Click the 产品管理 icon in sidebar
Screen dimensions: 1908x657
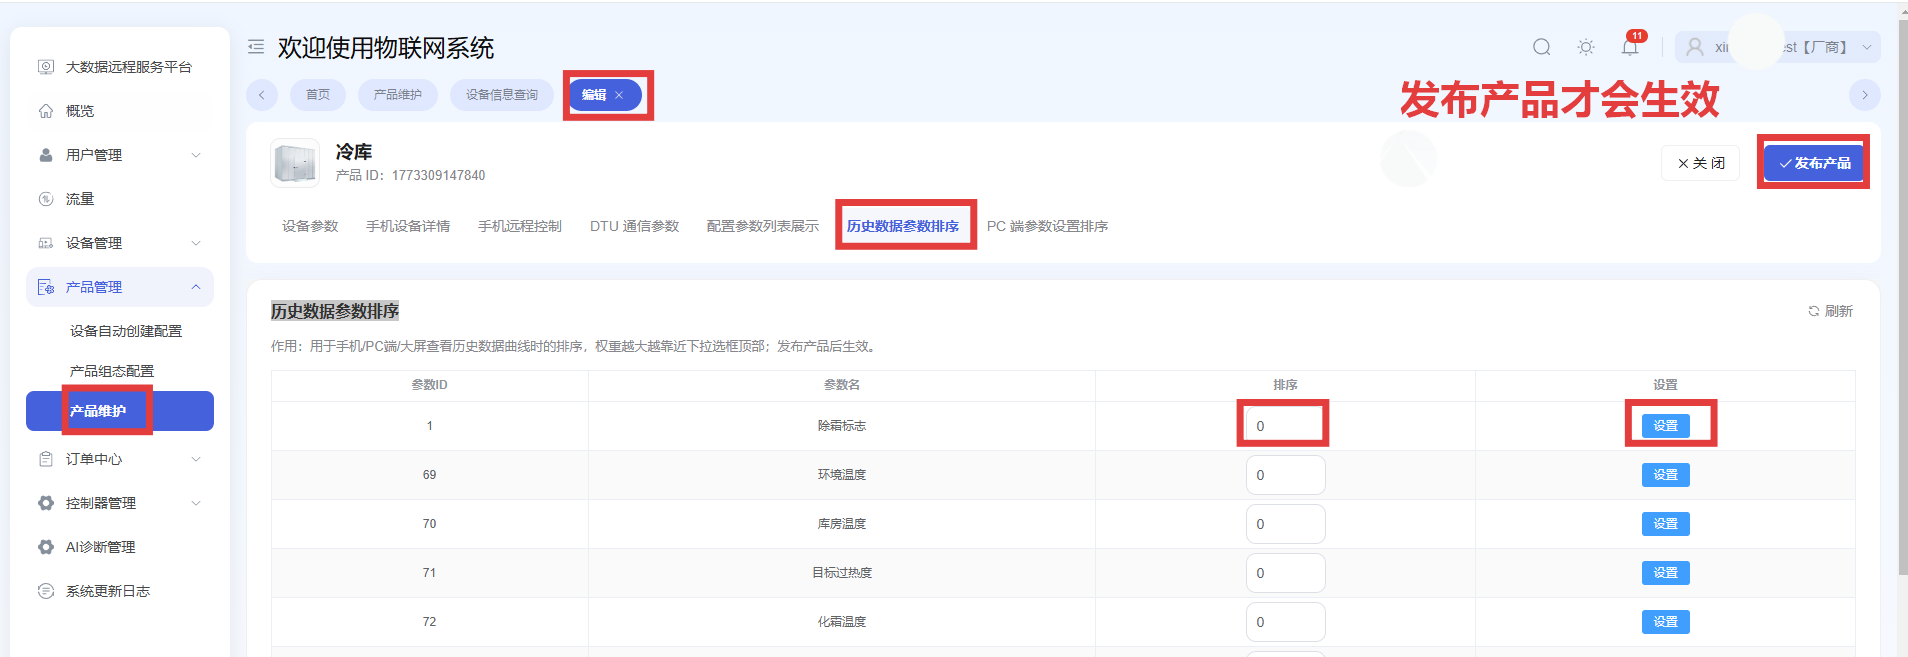[x=46, y=287]
